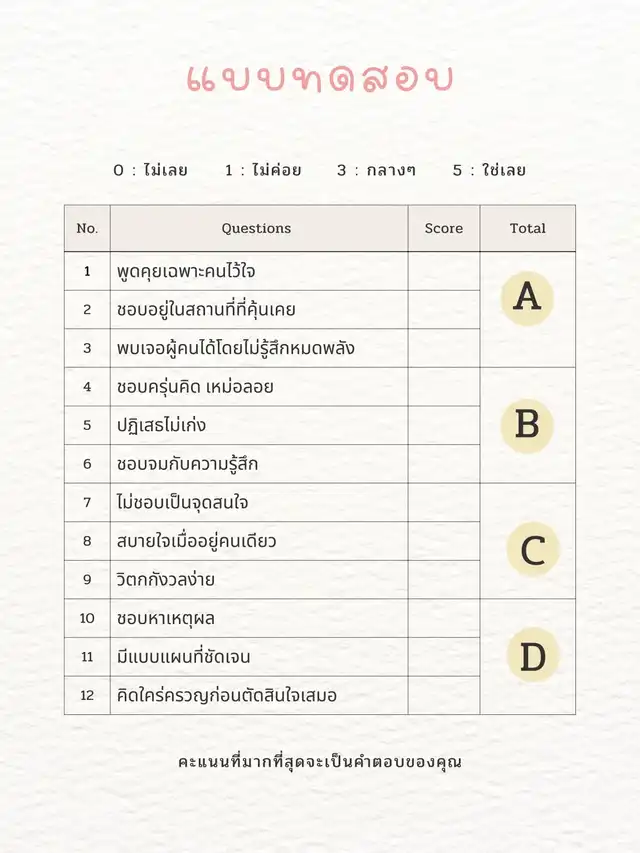Click question text วิตกกังวลง่าย
640x853 pixels.
[165, 579]
